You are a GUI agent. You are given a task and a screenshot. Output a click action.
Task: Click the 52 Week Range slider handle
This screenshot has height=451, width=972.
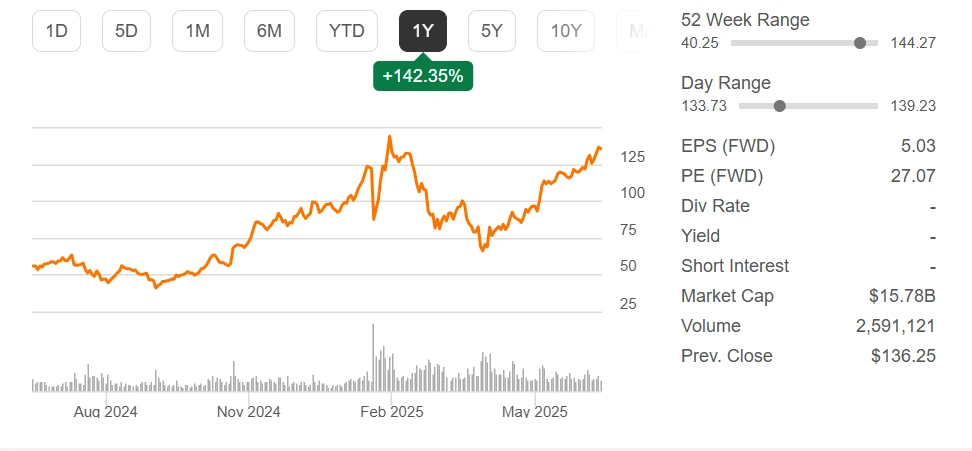[x=860, y=43]
